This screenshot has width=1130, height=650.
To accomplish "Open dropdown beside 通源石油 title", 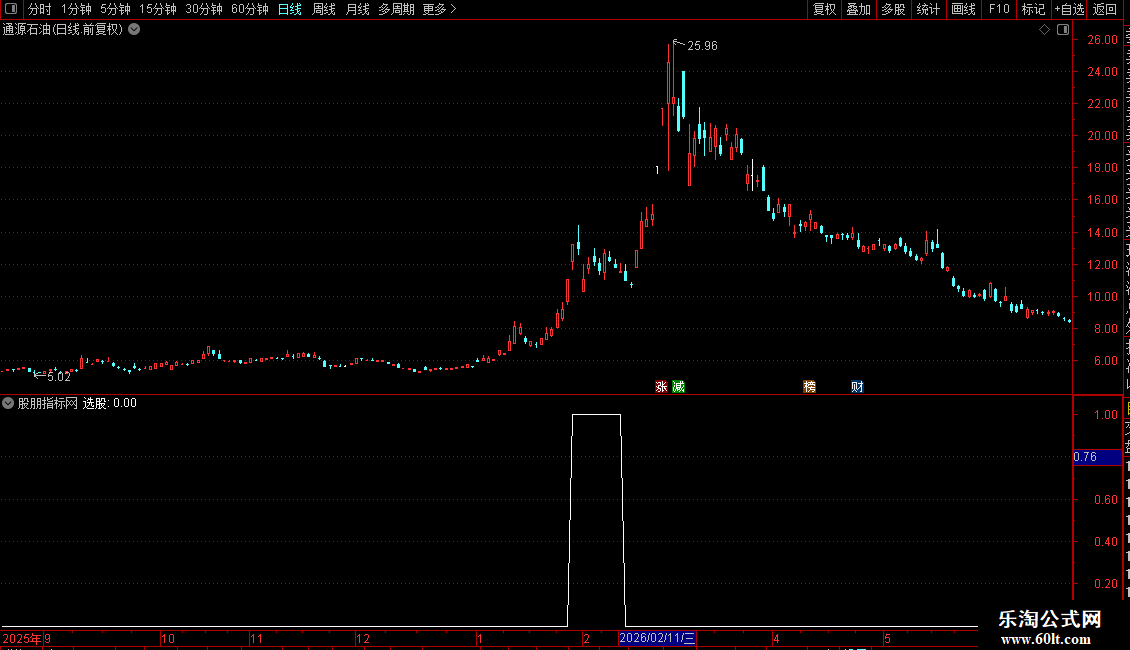I will (x=134, y=30).
